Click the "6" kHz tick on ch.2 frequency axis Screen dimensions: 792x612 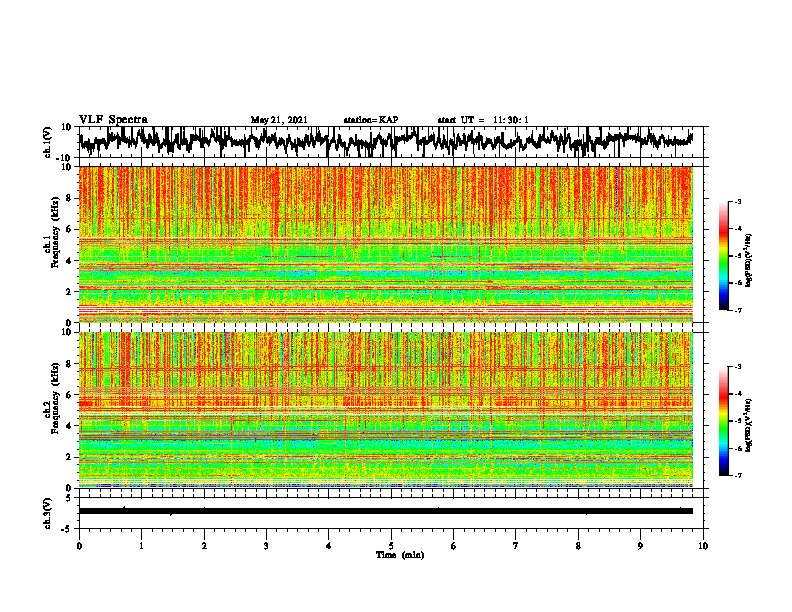(69, 395)
